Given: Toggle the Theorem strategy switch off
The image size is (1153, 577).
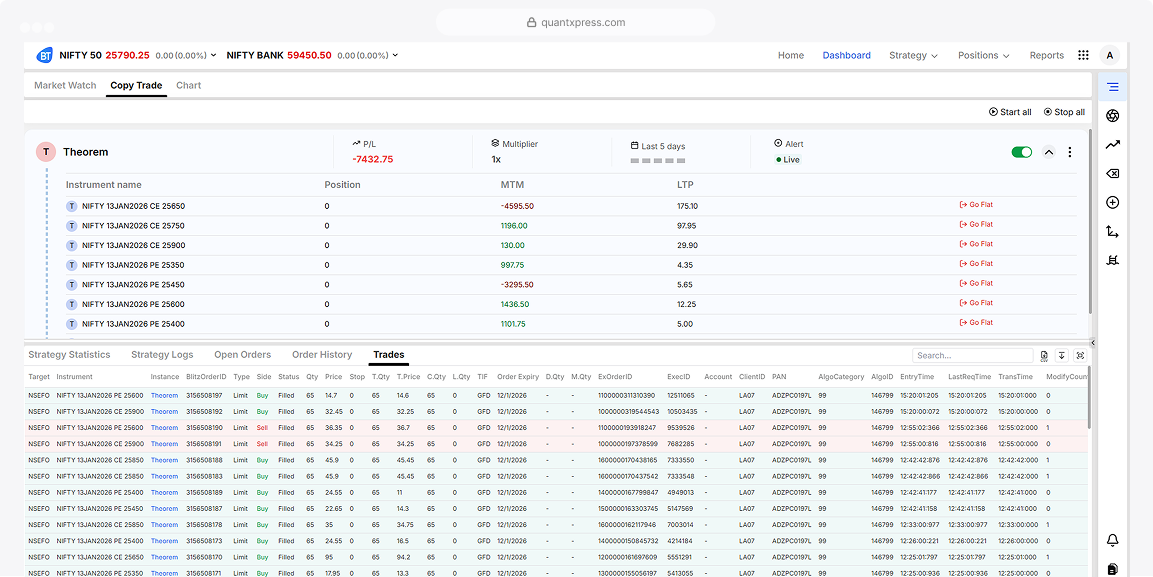Looking at the screenshot, I should 1022,152.
